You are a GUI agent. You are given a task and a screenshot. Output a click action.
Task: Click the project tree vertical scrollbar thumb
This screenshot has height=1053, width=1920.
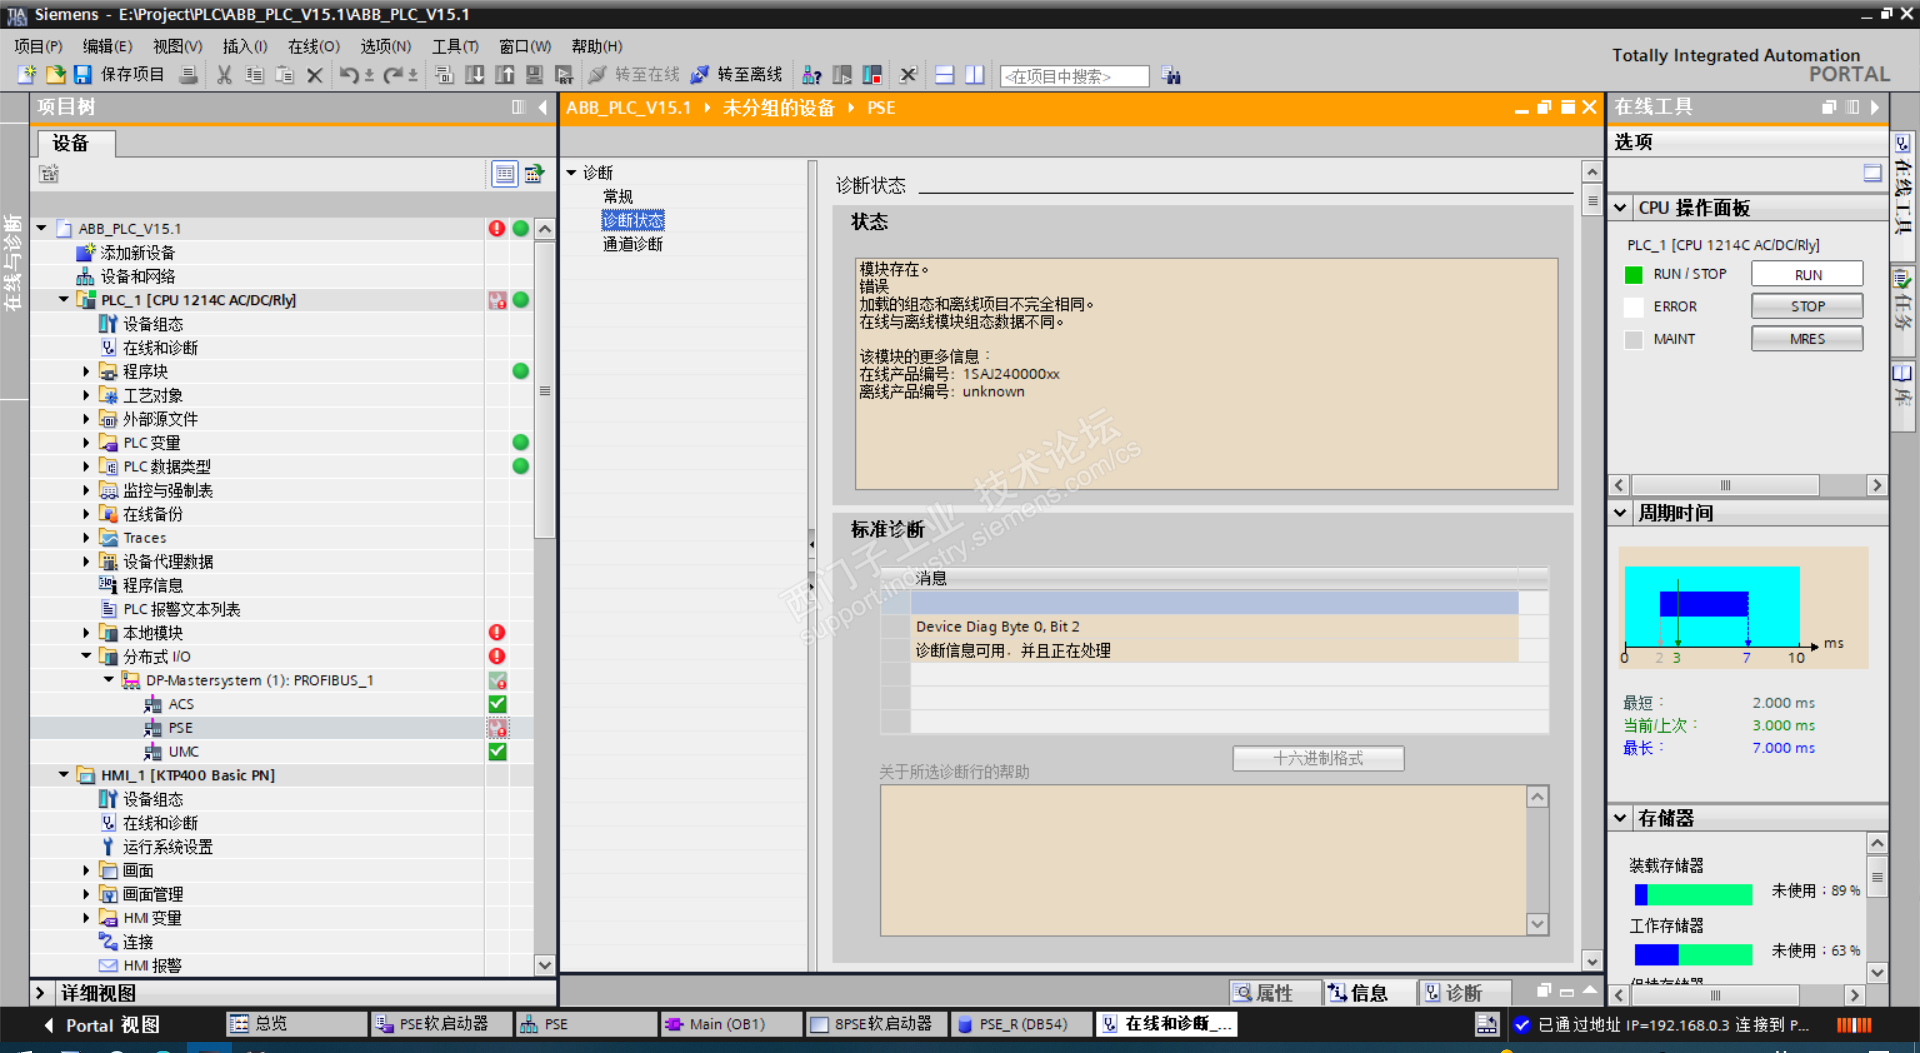tap(545, 391)
